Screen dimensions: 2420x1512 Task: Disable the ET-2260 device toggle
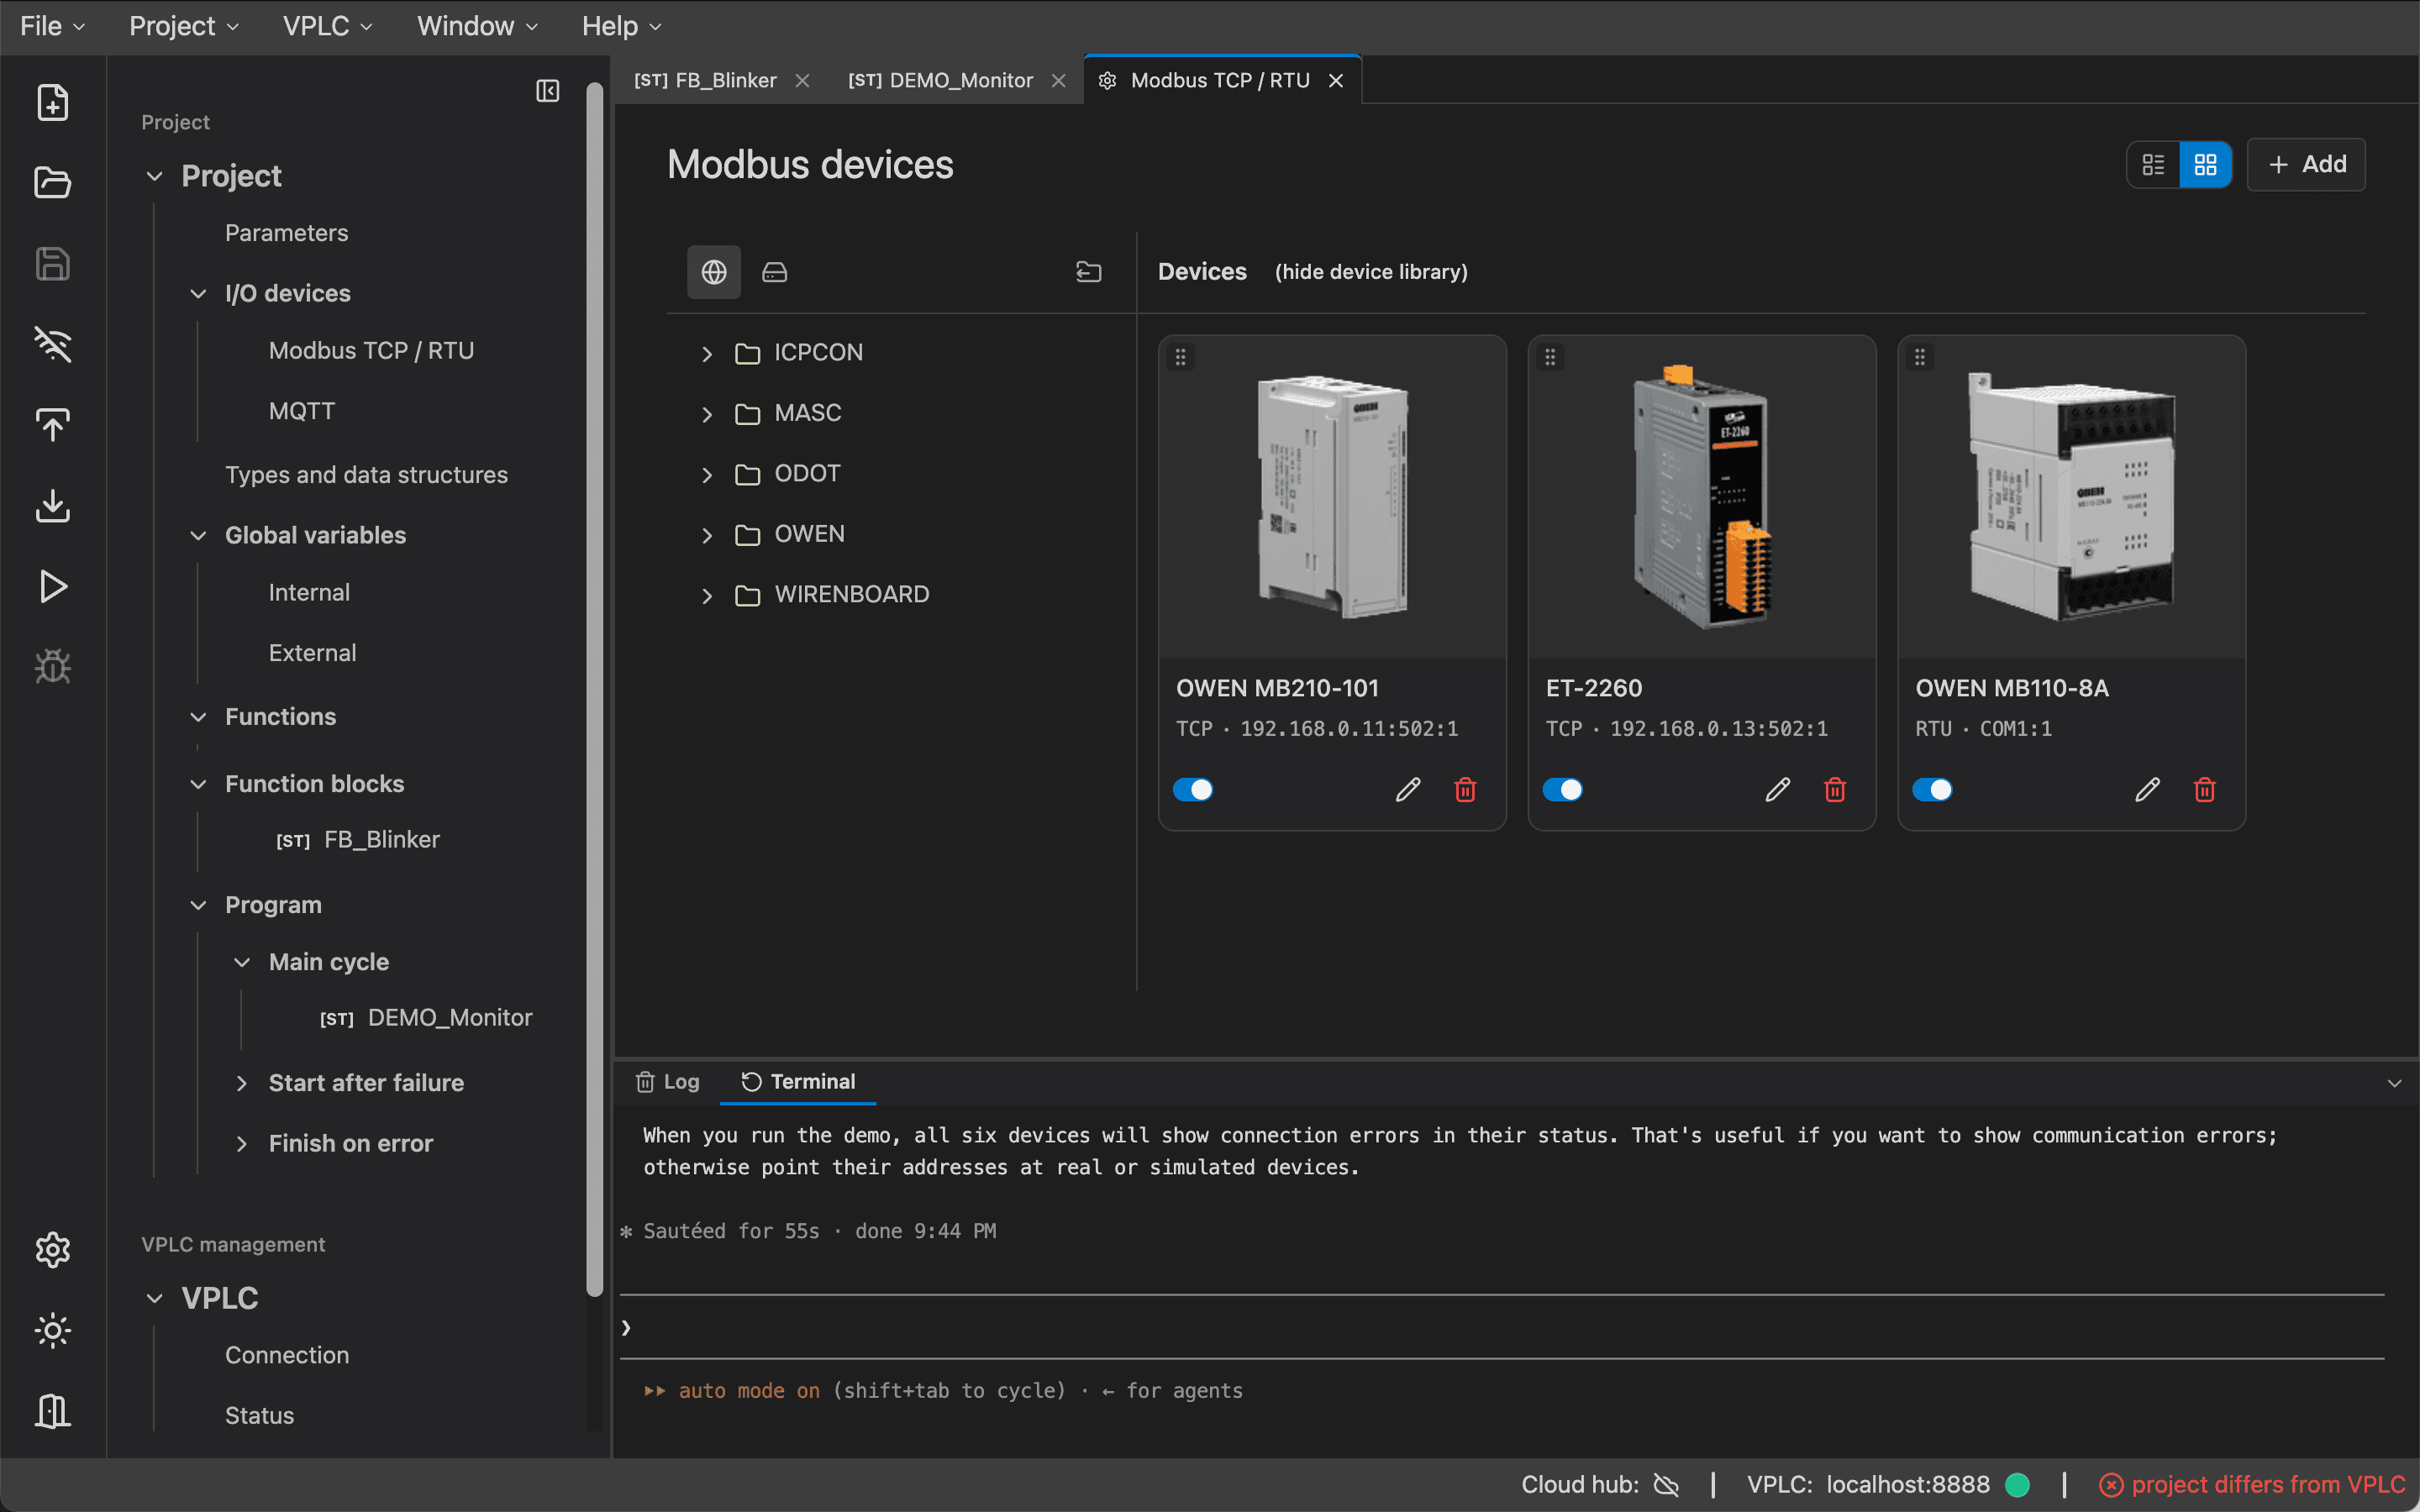[x=1563, y=790]
